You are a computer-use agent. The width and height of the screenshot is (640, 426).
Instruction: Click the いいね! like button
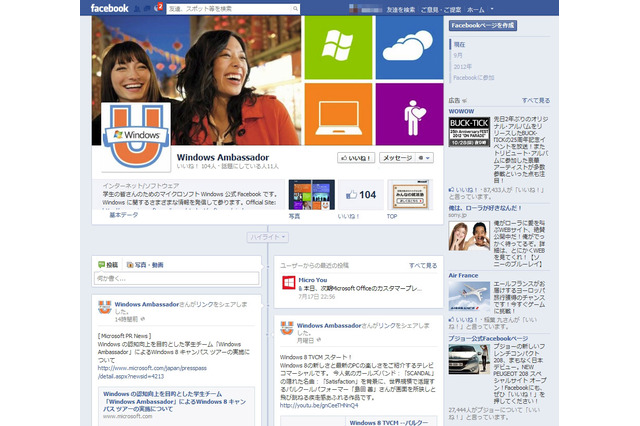click(x=356, y=158)
